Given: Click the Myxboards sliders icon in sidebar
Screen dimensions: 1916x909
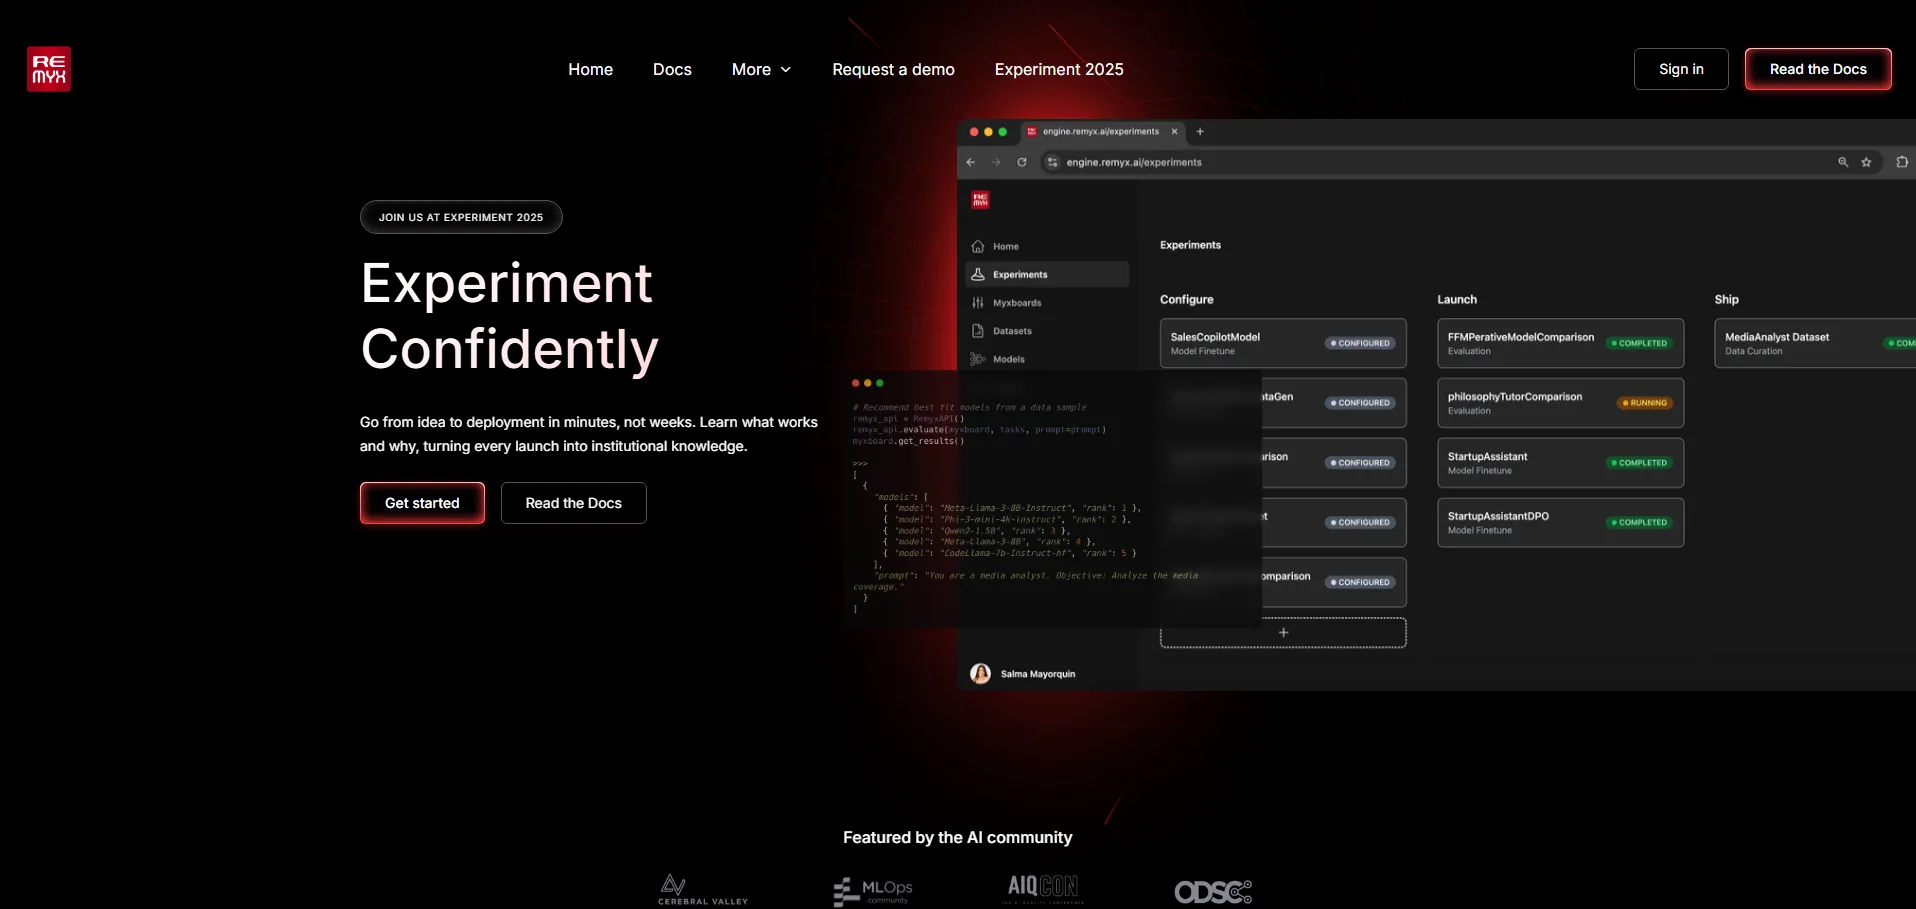Looking at the screenshot, I should coord(978,303).
